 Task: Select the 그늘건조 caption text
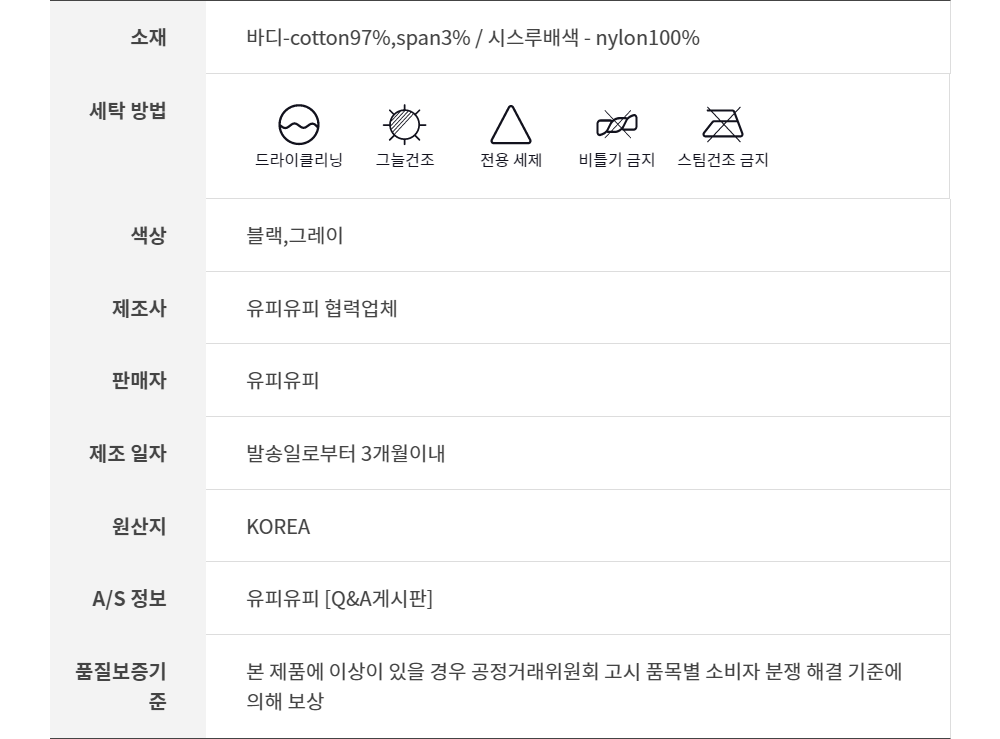point(404,160)
